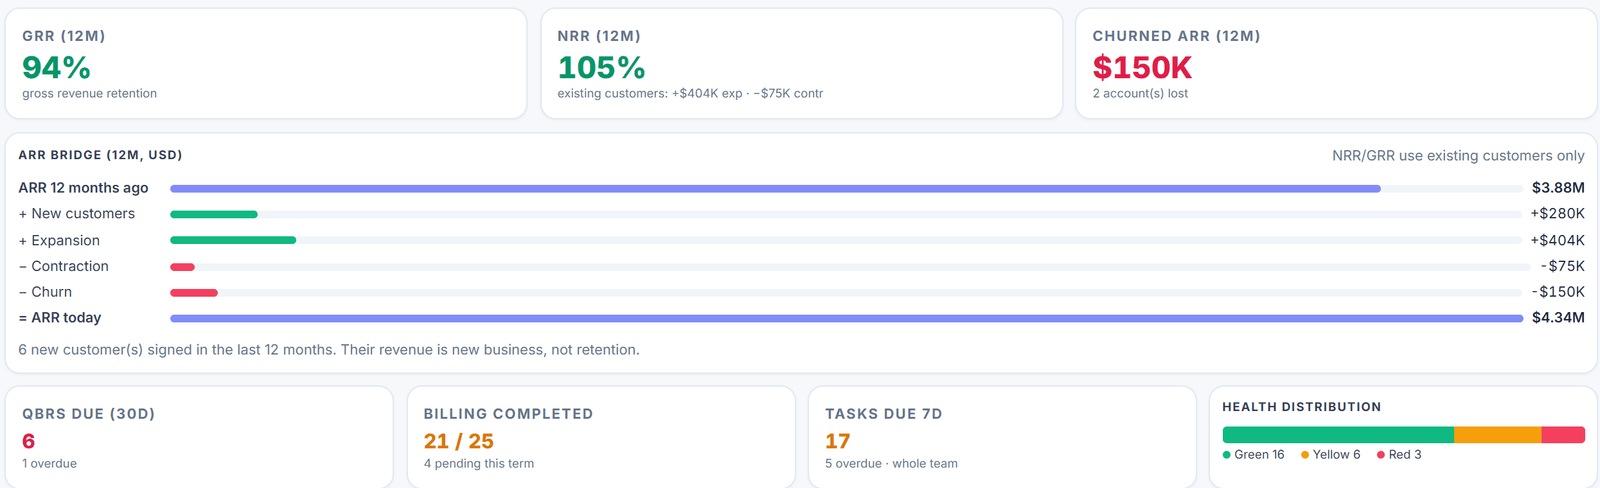Click the 4 pending this term caption
This screenshot has height=488, width=1600.
479,464
